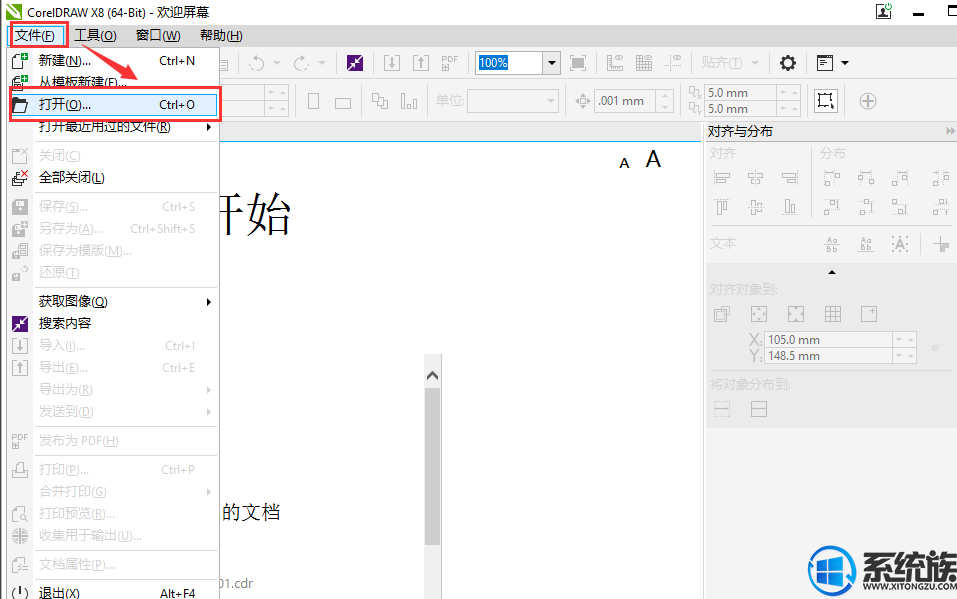The image size is (957, 599).
Task: Click the align bottom icon
Action: 789,207
